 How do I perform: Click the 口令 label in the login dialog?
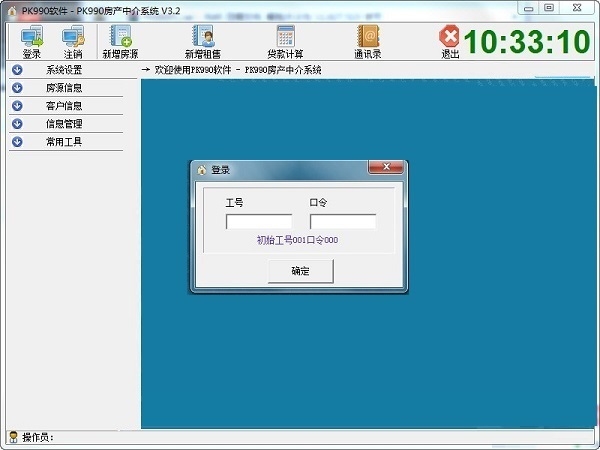[x=318, y=202]
